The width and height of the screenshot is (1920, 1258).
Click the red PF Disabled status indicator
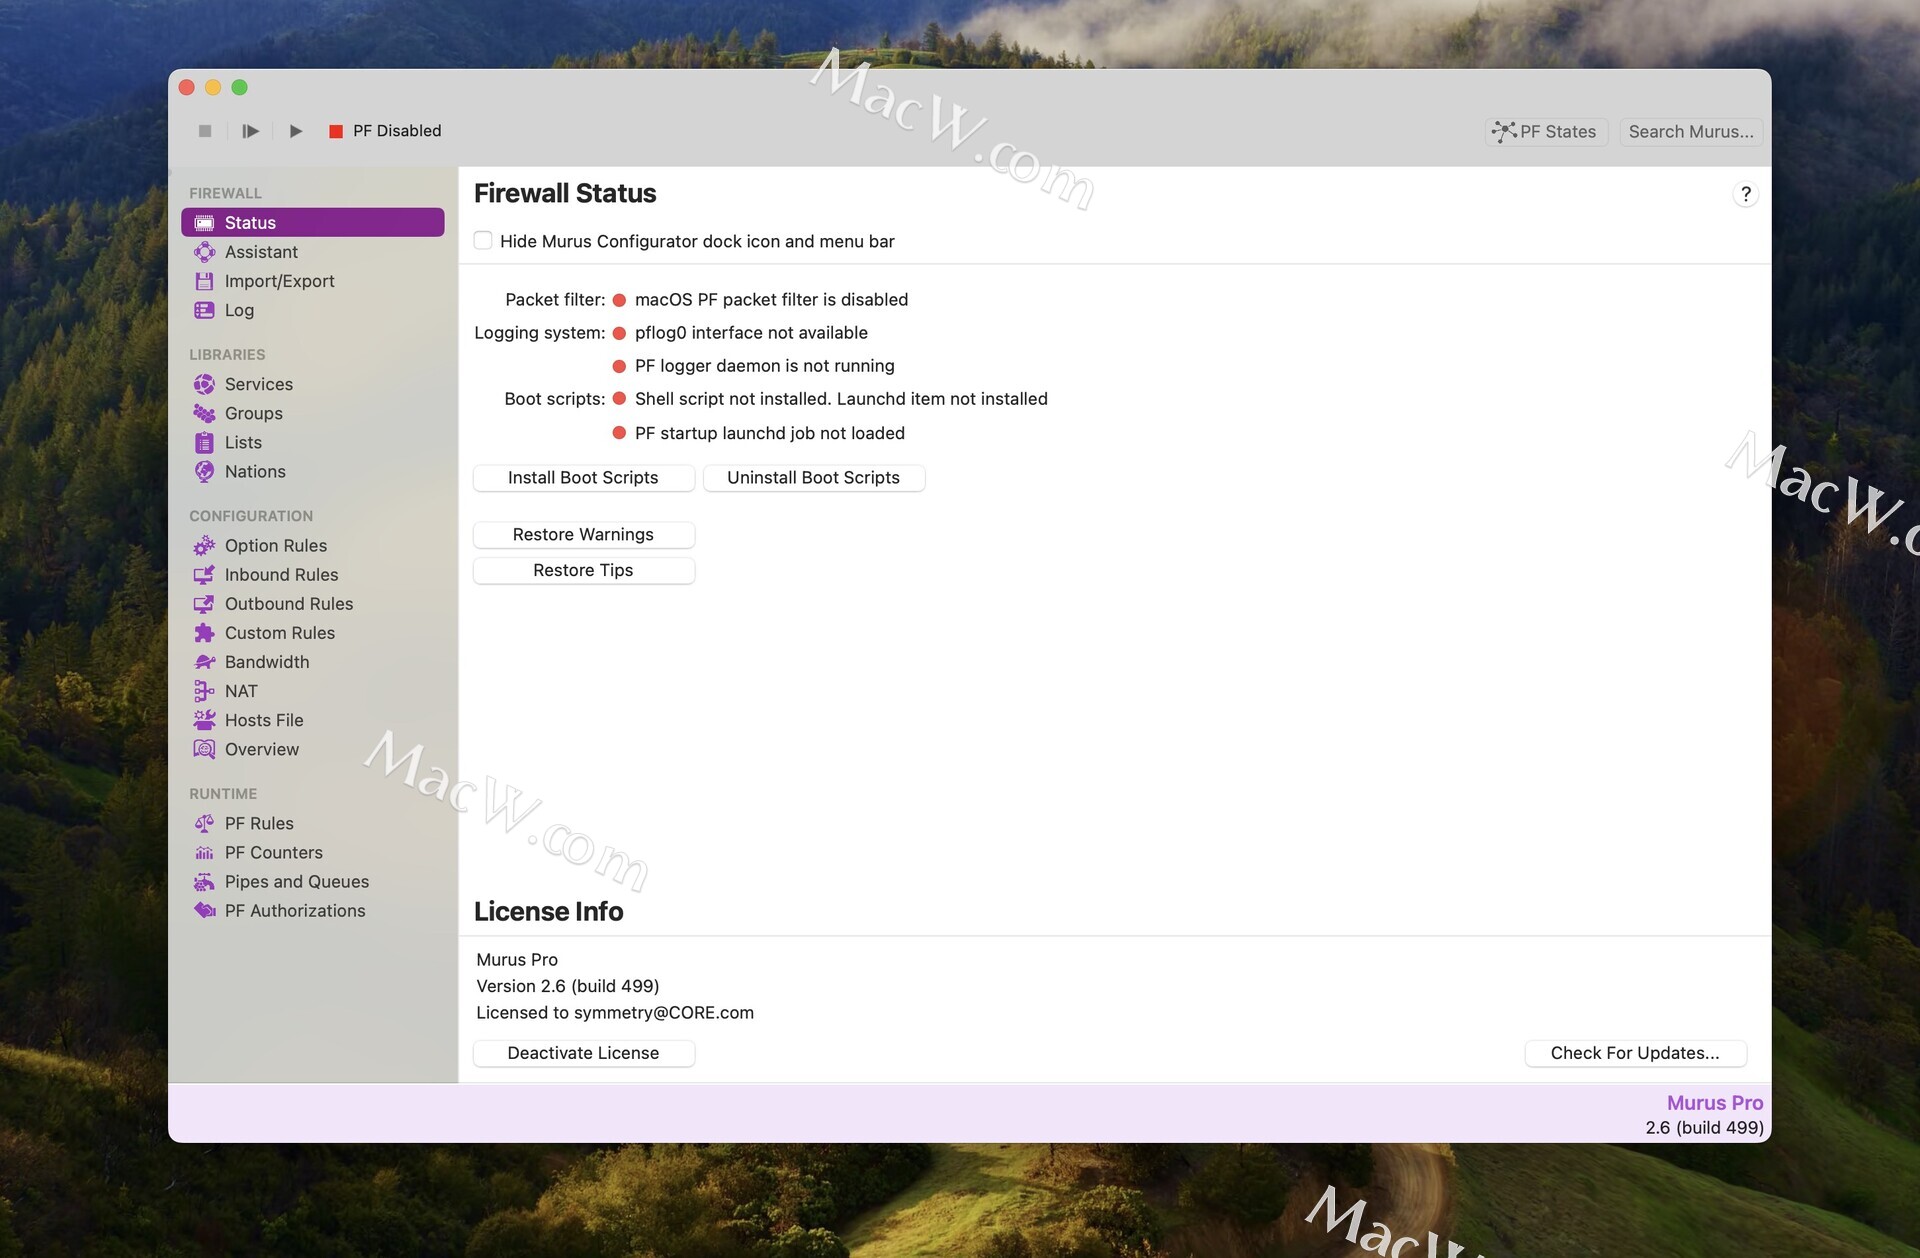pyautogui.click(x=336, y=131)
